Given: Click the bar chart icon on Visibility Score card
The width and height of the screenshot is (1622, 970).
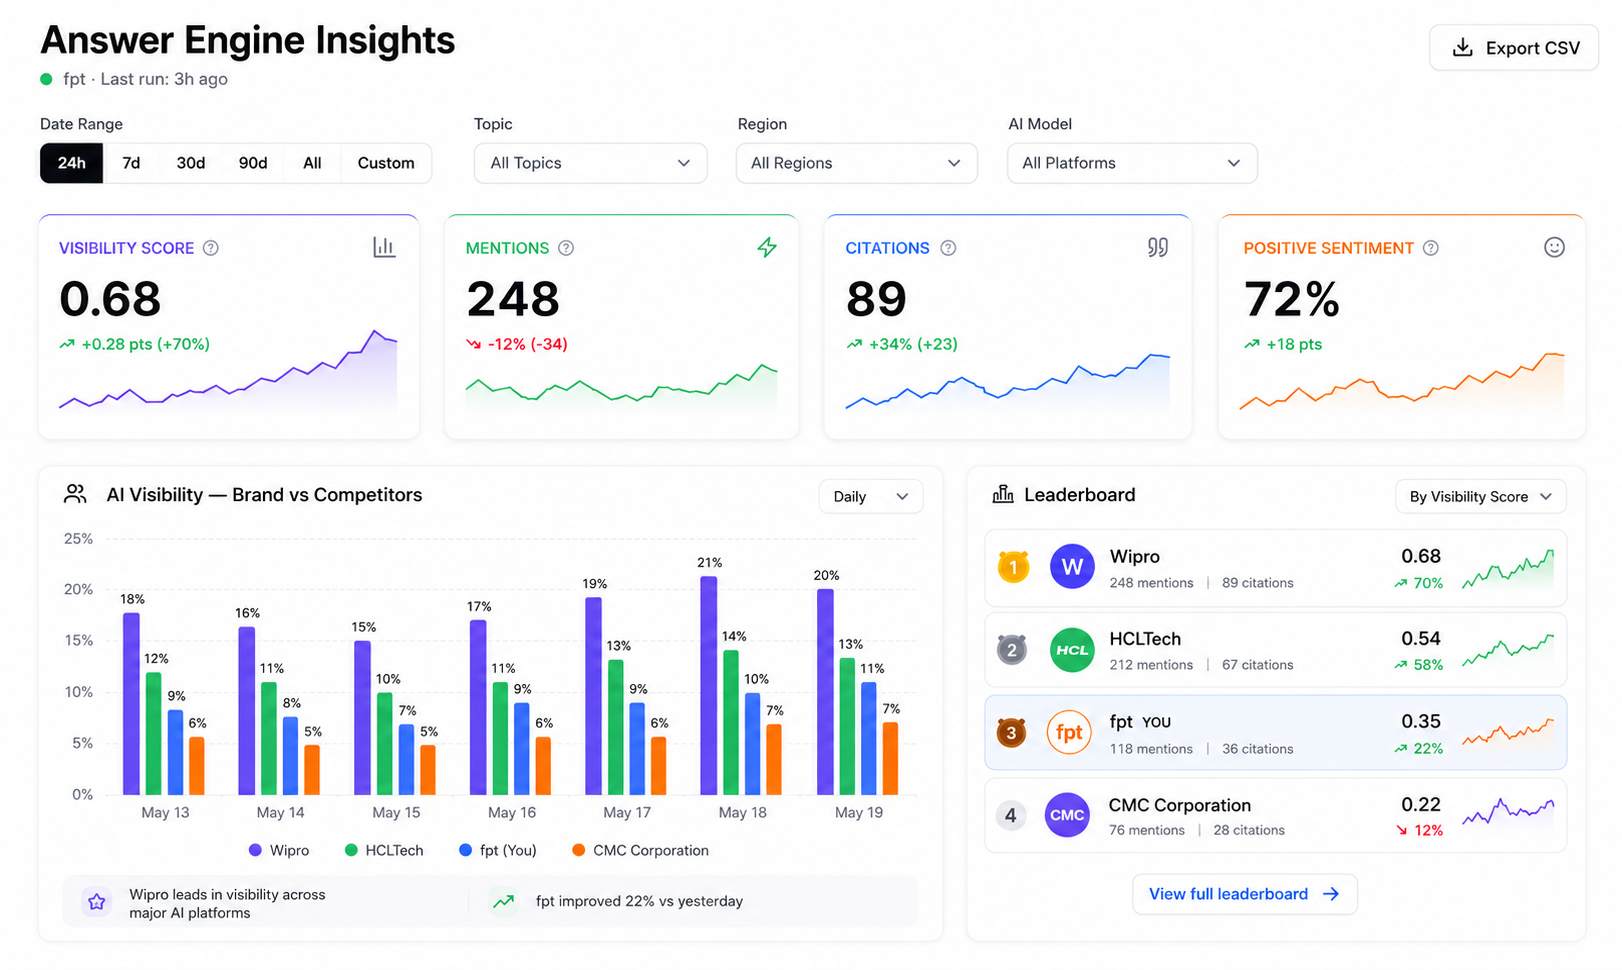Looking at the screenshot, I should pyautogui.click(x=384, y=247).
